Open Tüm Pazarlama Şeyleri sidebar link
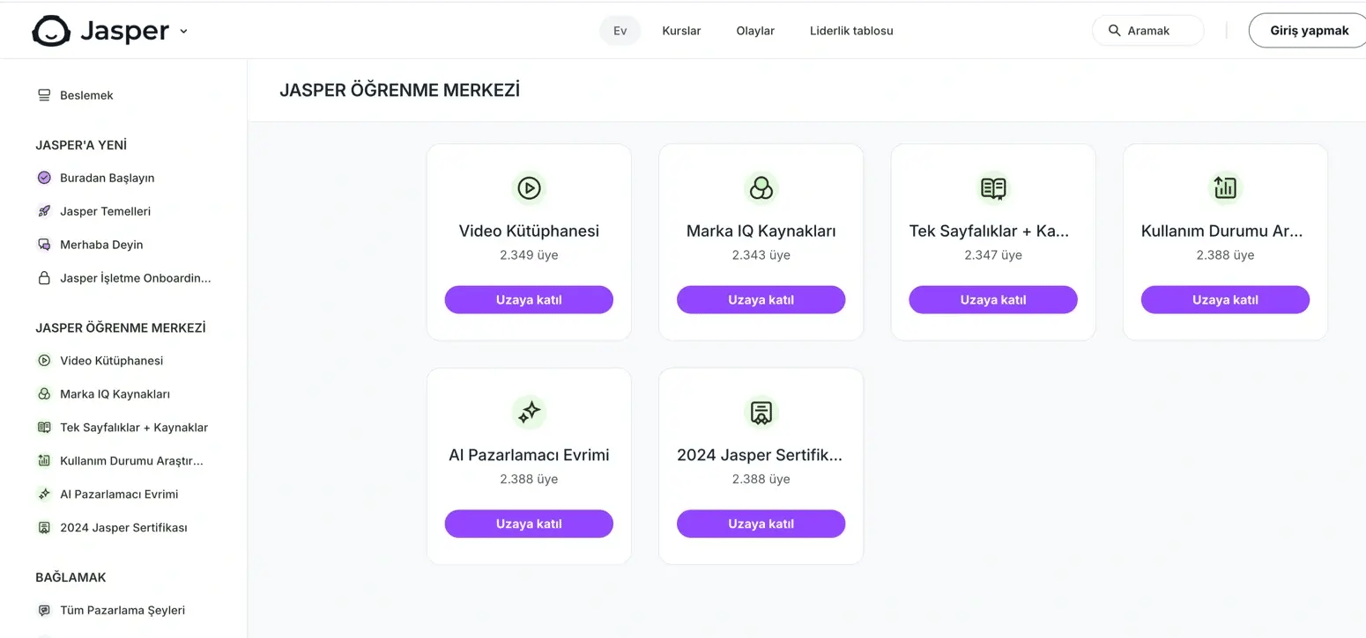 pos(122,610)
